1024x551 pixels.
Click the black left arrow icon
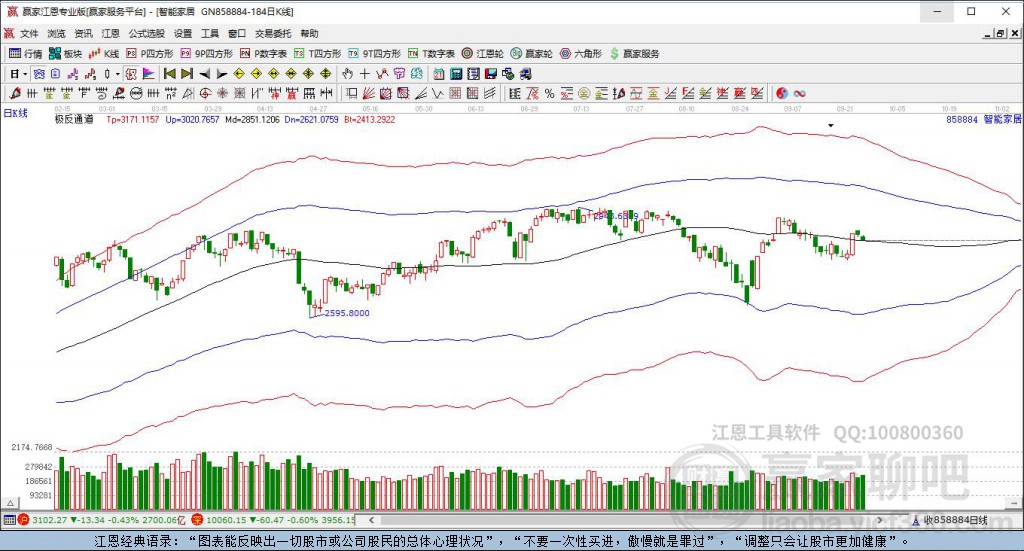click(204, 74)
